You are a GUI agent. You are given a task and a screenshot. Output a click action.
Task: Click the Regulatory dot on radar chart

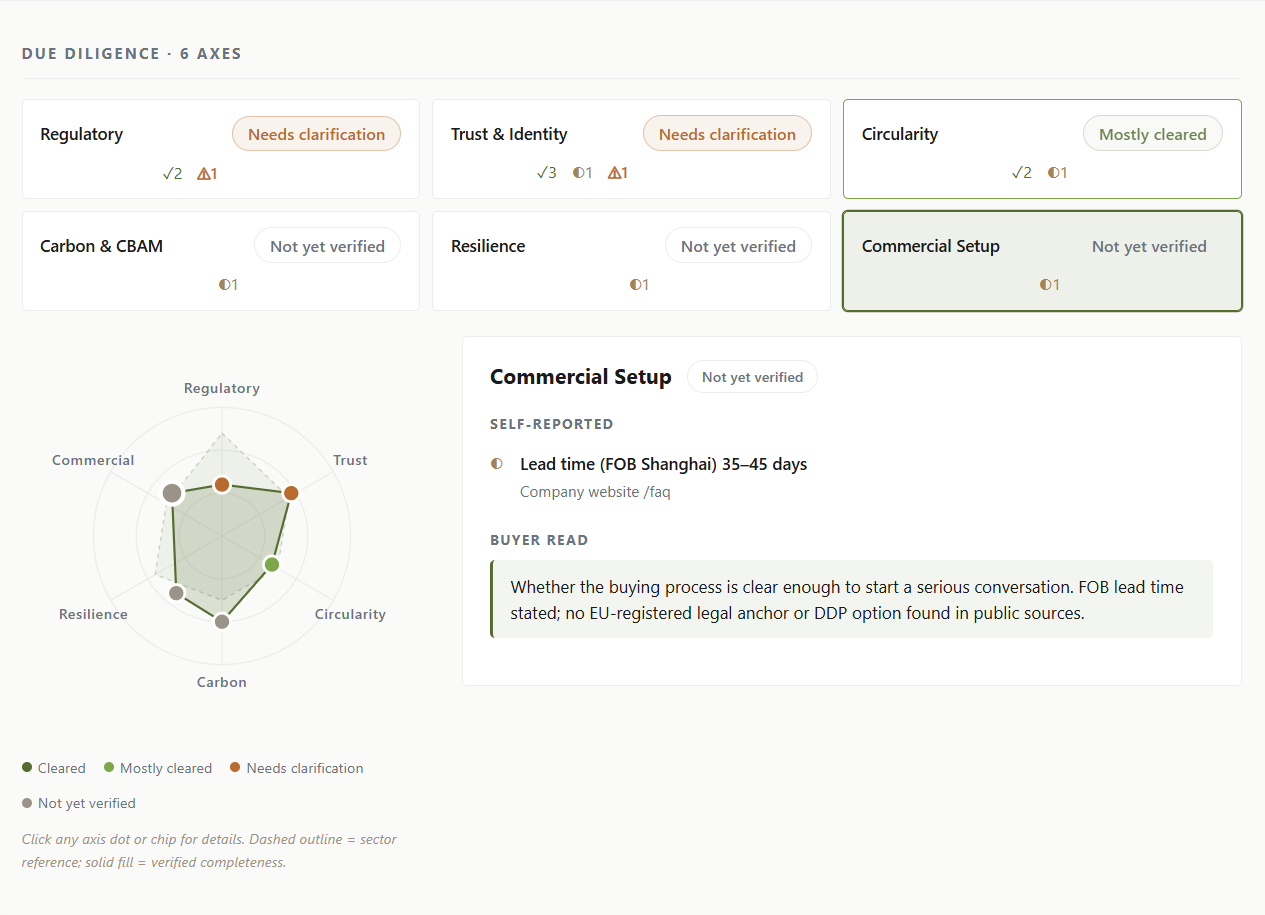222,485
